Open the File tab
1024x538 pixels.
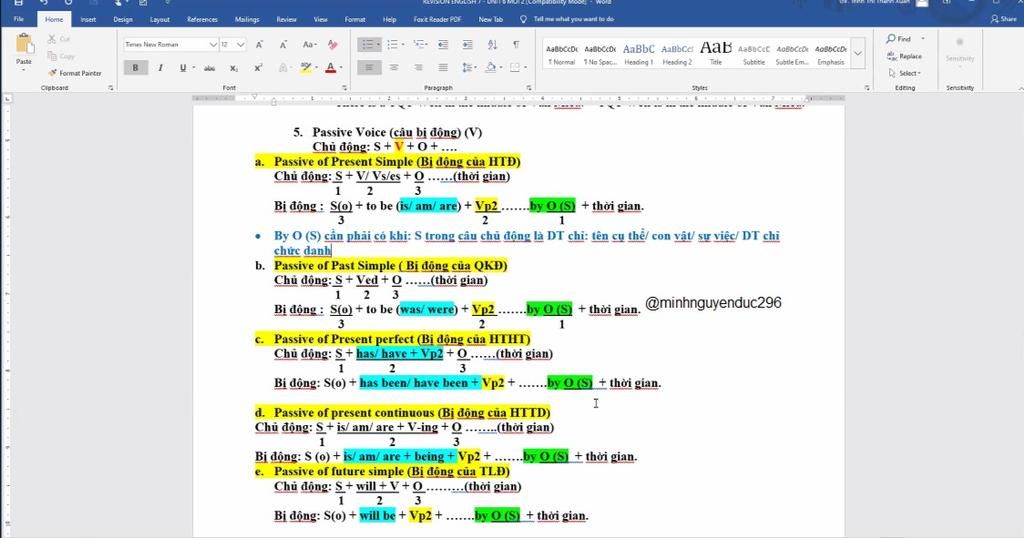pyautogui.click(x=19, y=19)
